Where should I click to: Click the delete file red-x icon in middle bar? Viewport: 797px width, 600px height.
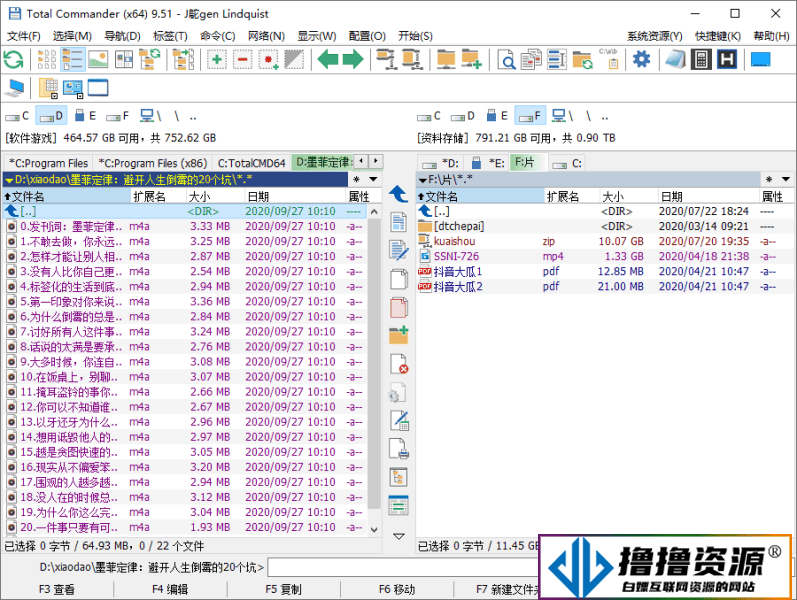(398, 364)
